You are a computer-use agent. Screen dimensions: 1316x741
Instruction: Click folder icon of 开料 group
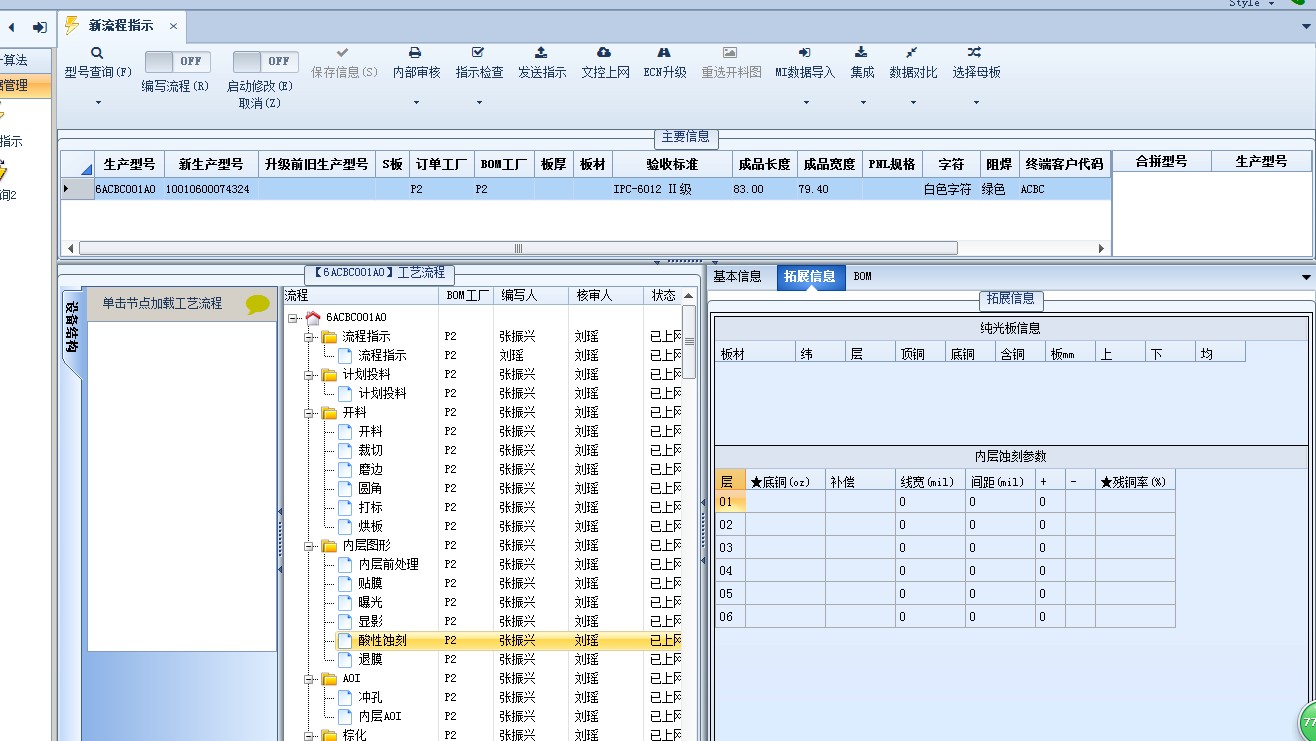329,413
